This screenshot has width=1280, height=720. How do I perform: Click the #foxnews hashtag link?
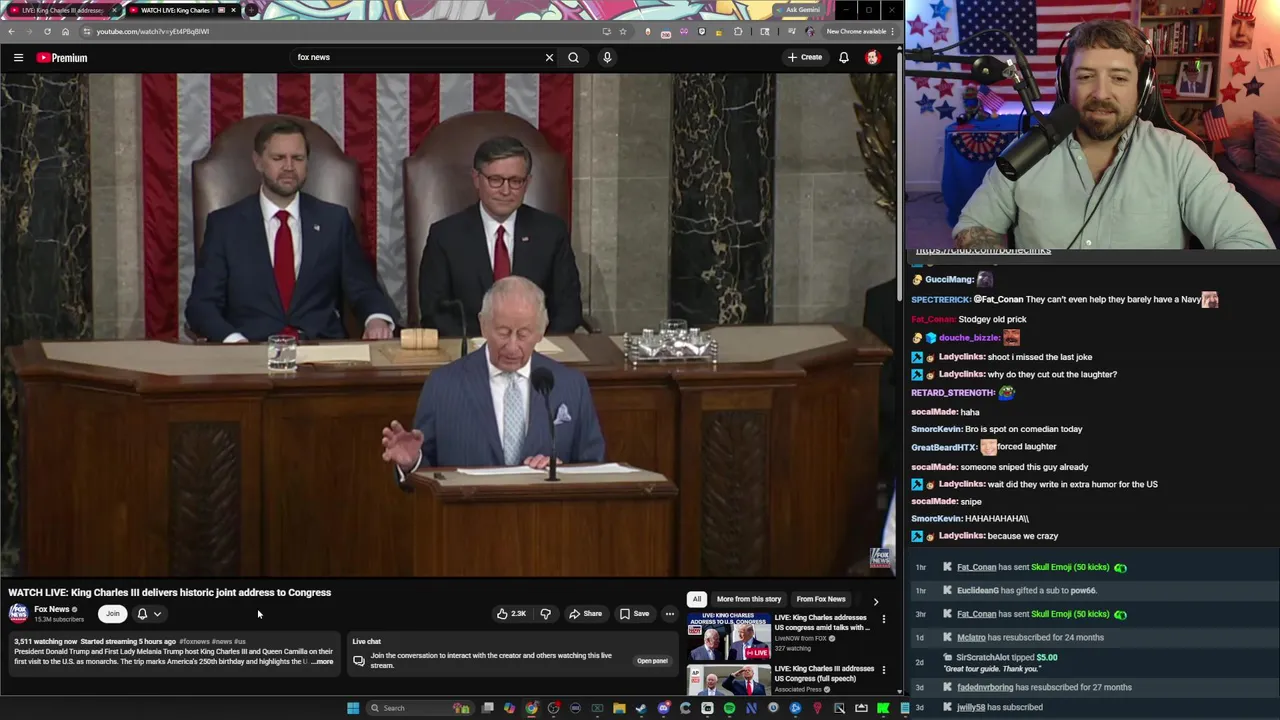click(x=194, y=641)
